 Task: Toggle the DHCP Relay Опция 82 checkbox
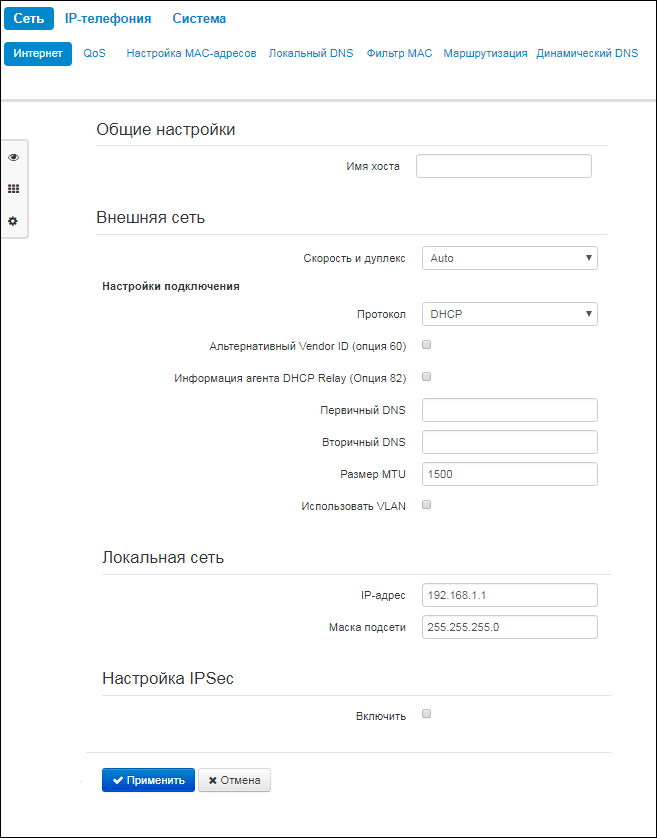pos(427,377)
